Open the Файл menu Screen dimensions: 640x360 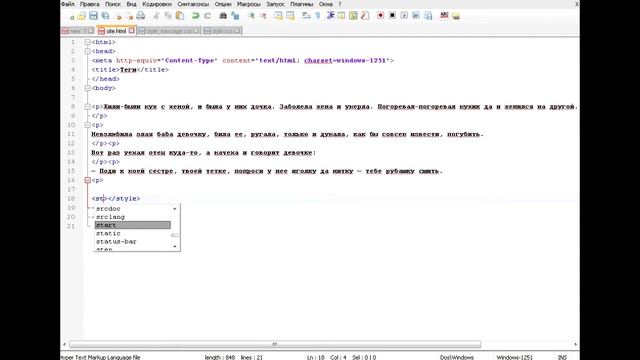tap(68, 4)
